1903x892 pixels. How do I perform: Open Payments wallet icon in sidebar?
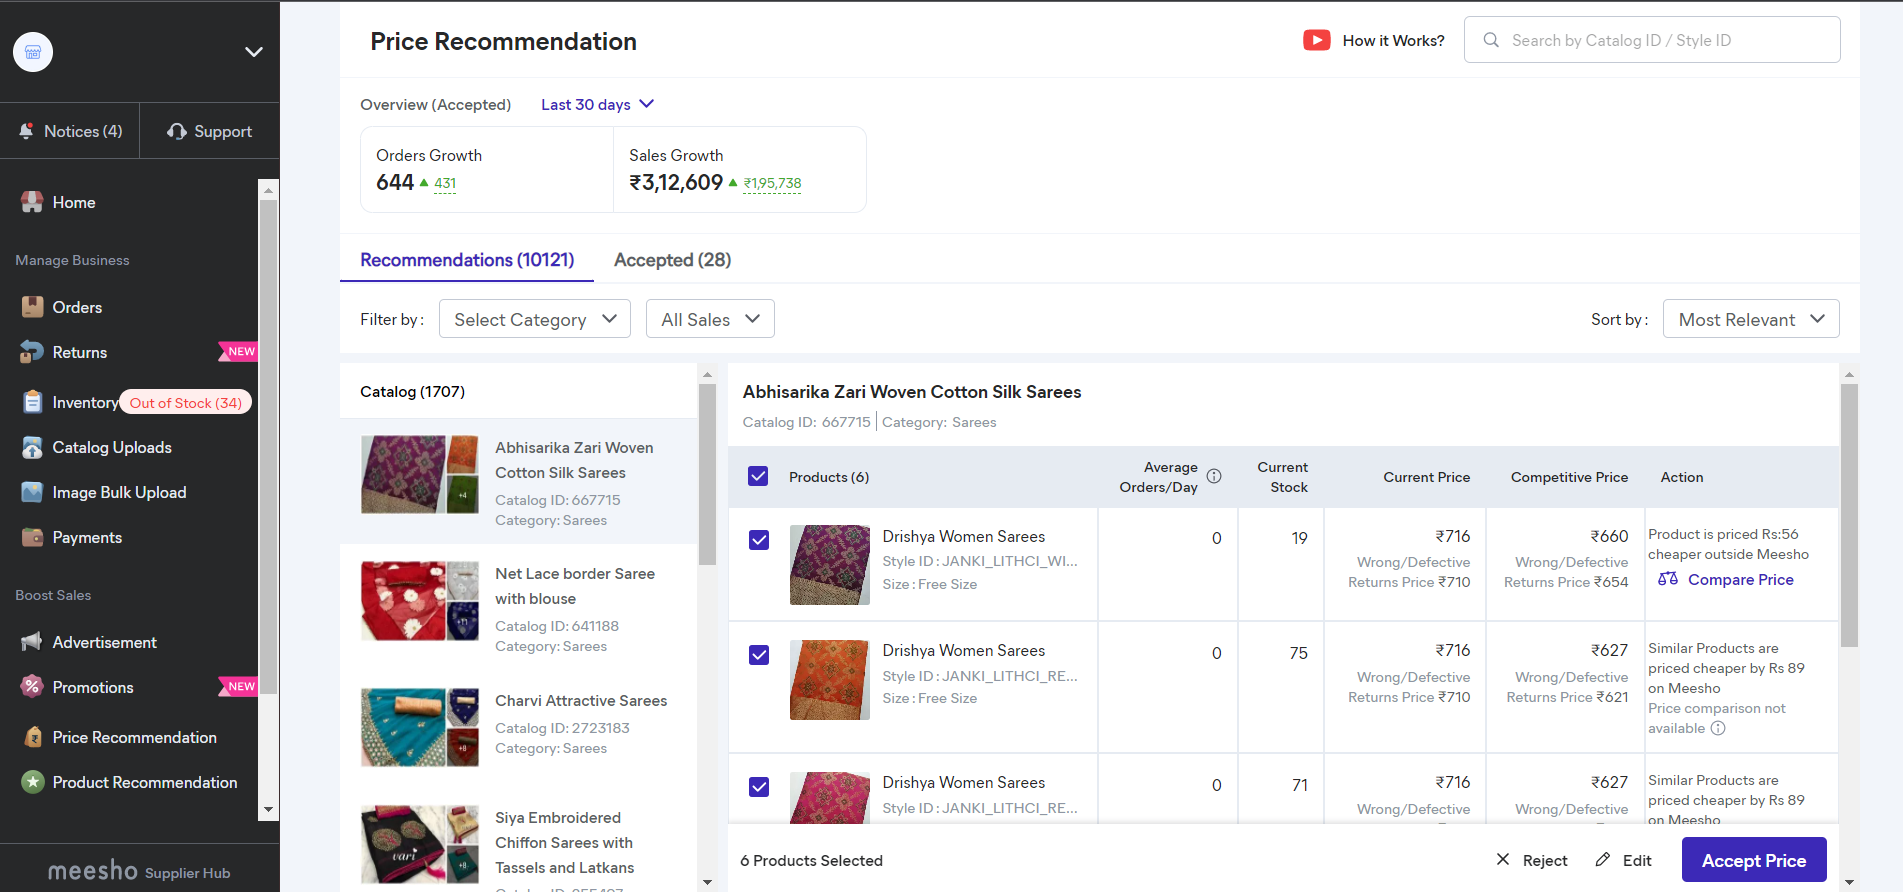(32, 537)
